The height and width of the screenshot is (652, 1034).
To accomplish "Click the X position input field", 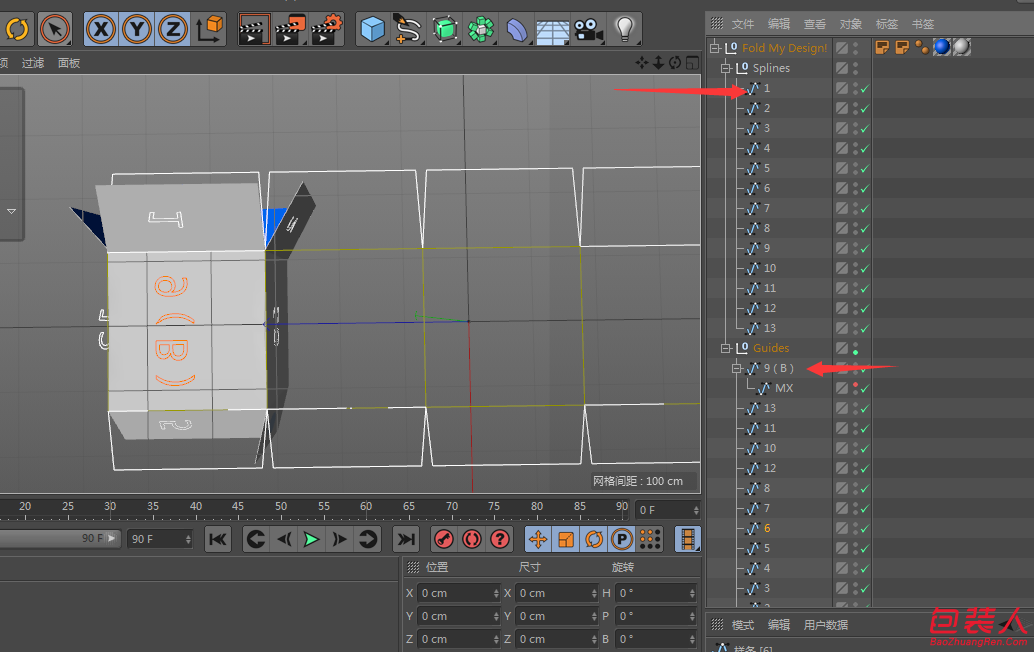I will click(459, 593).
